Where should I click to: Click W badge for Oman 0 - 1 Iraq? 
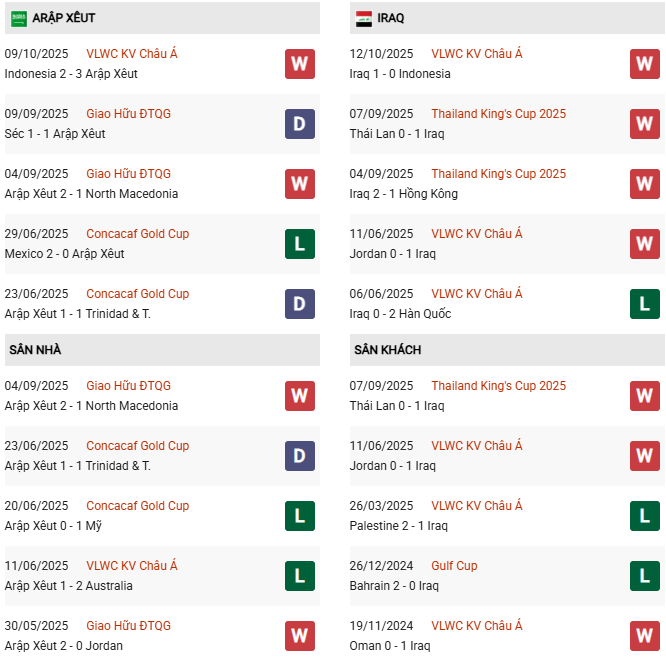click(645, 636)
